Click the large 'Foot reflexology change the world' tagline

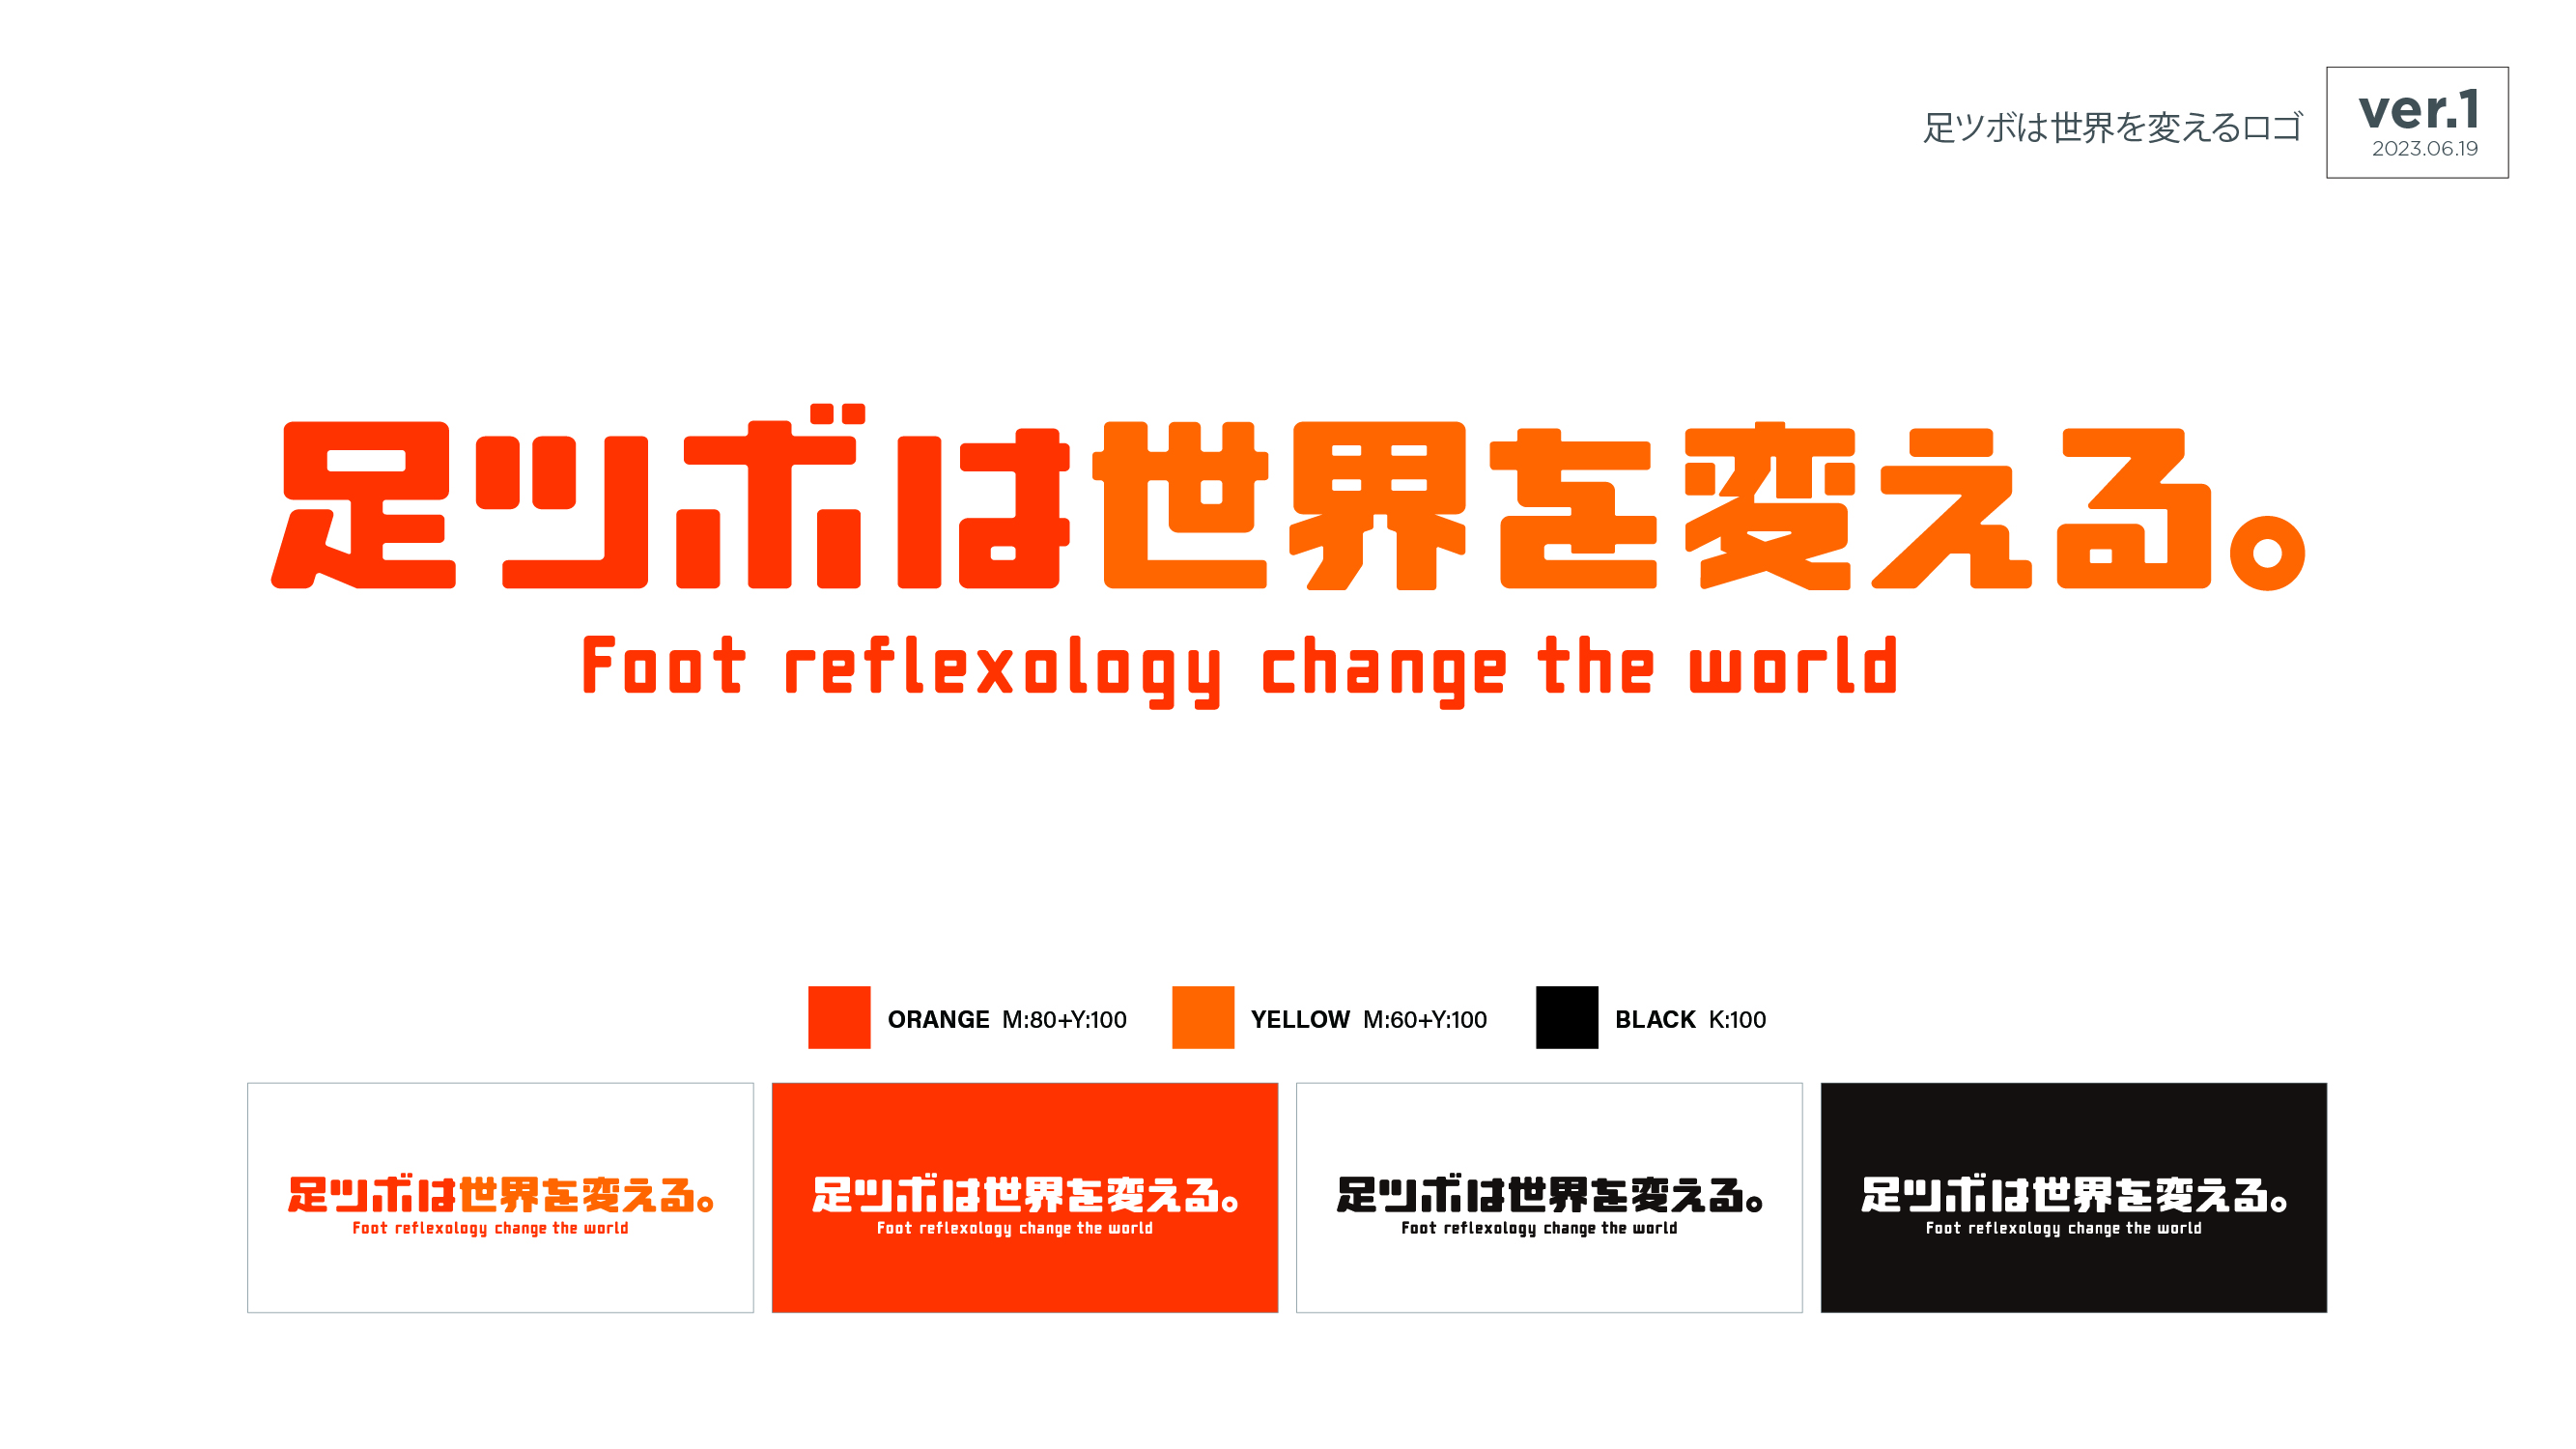pos(1240,671)
